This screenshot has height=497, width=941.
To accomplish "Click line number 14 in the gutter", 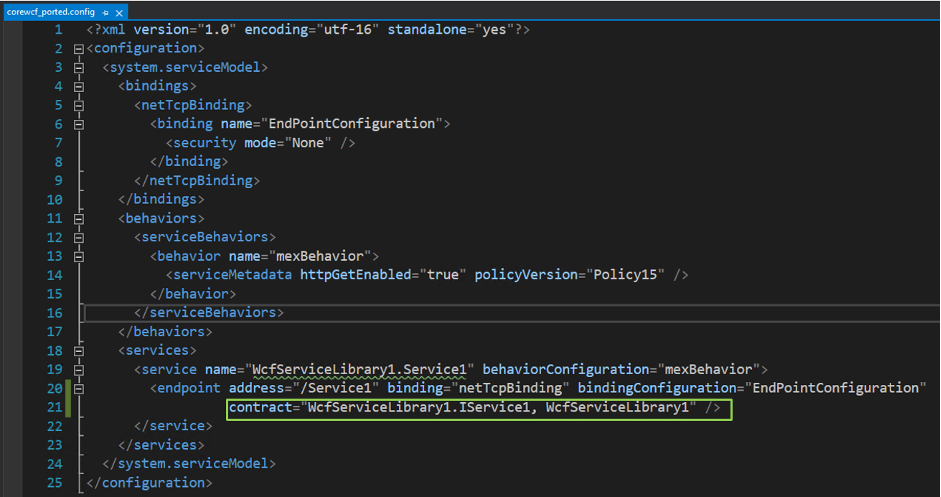I will (55, 276).
